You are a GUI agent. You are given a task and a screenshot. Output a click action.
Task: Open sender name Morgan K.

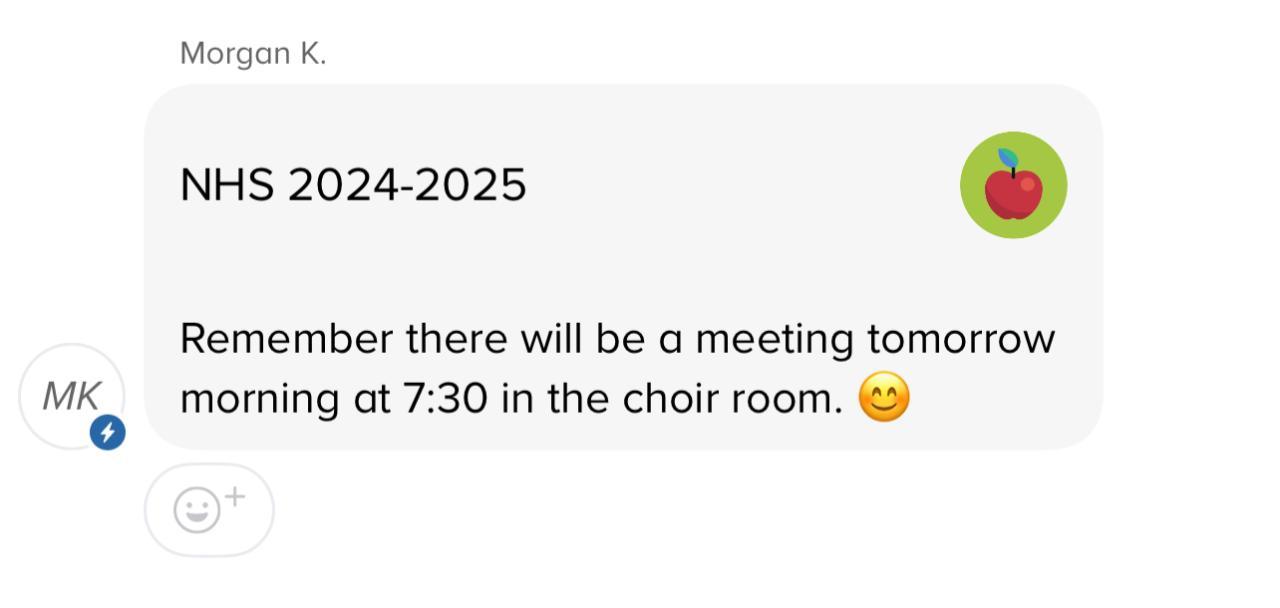pyautogui.click(x=253, y=54)
